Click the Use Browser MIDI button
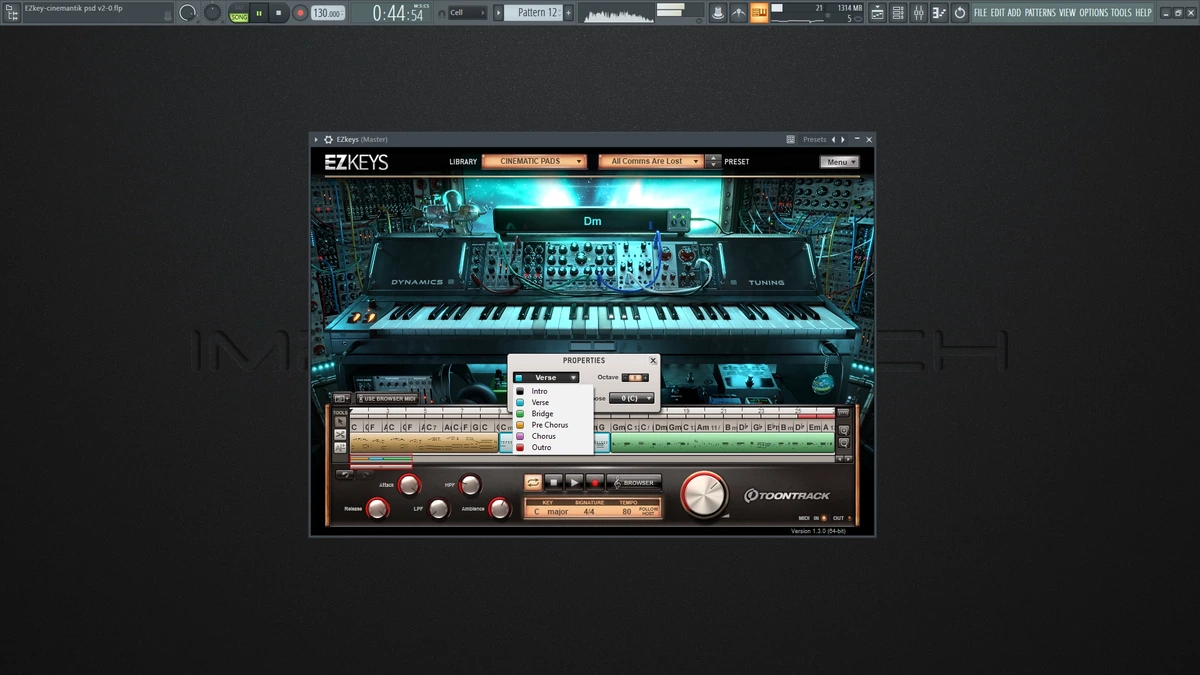1200x675 pixels. click(387, 399)
